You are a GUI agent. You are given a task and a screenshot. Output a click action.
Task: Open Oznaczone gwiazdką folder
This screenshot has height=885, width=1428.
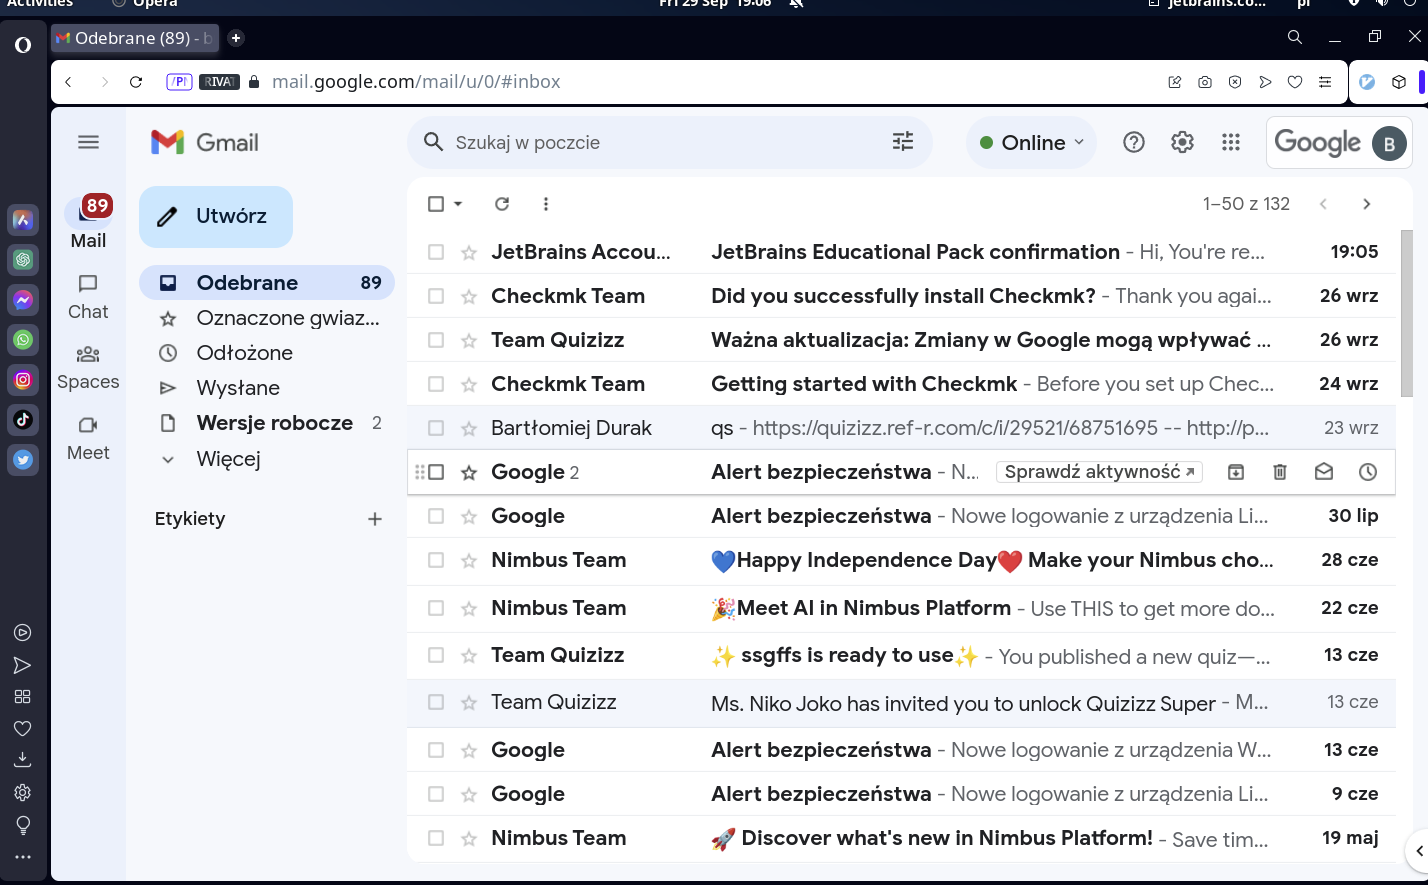click(x=267, y=318)
